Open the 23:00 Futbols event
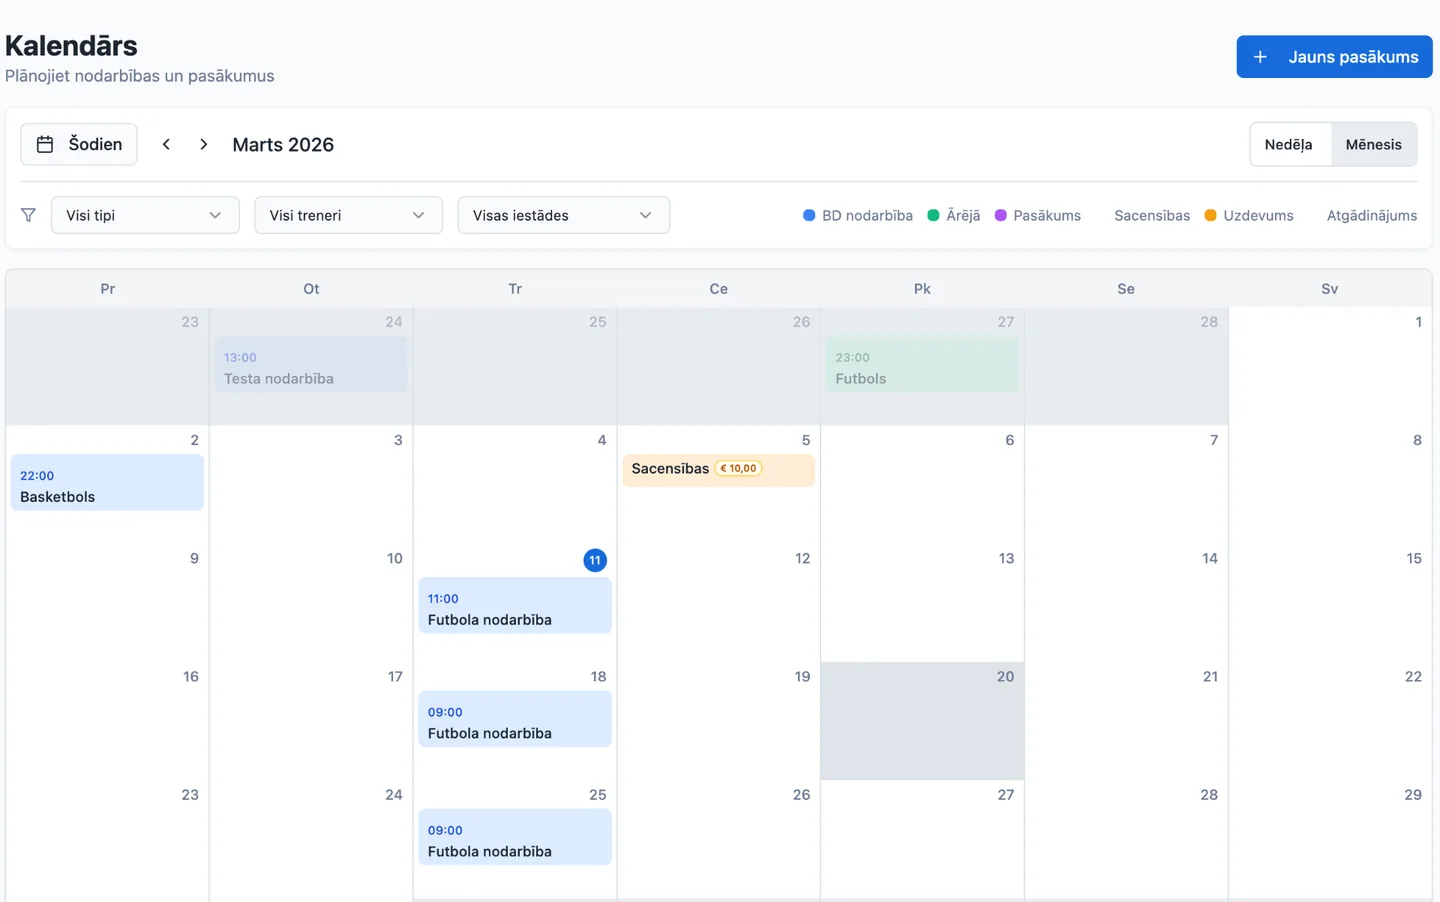1440x902 pixels. [x=922, y=365]
